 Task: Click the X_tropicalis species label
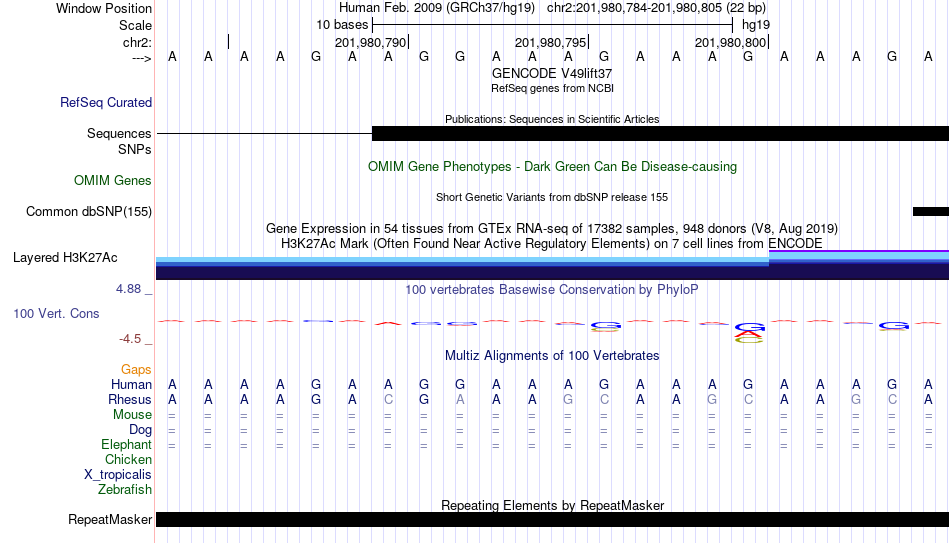point(118,475)
